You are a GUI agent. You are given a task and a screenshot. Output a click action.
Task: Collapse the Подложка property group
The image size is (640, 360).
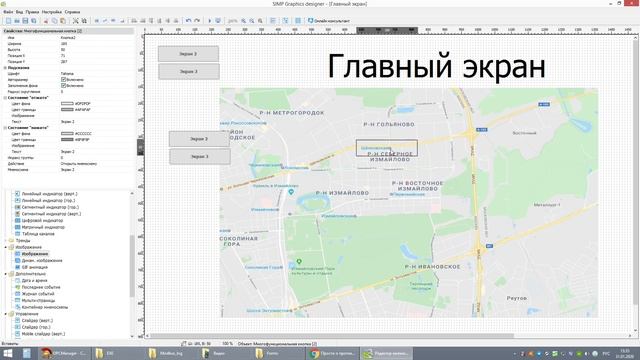tap(5, 68)
